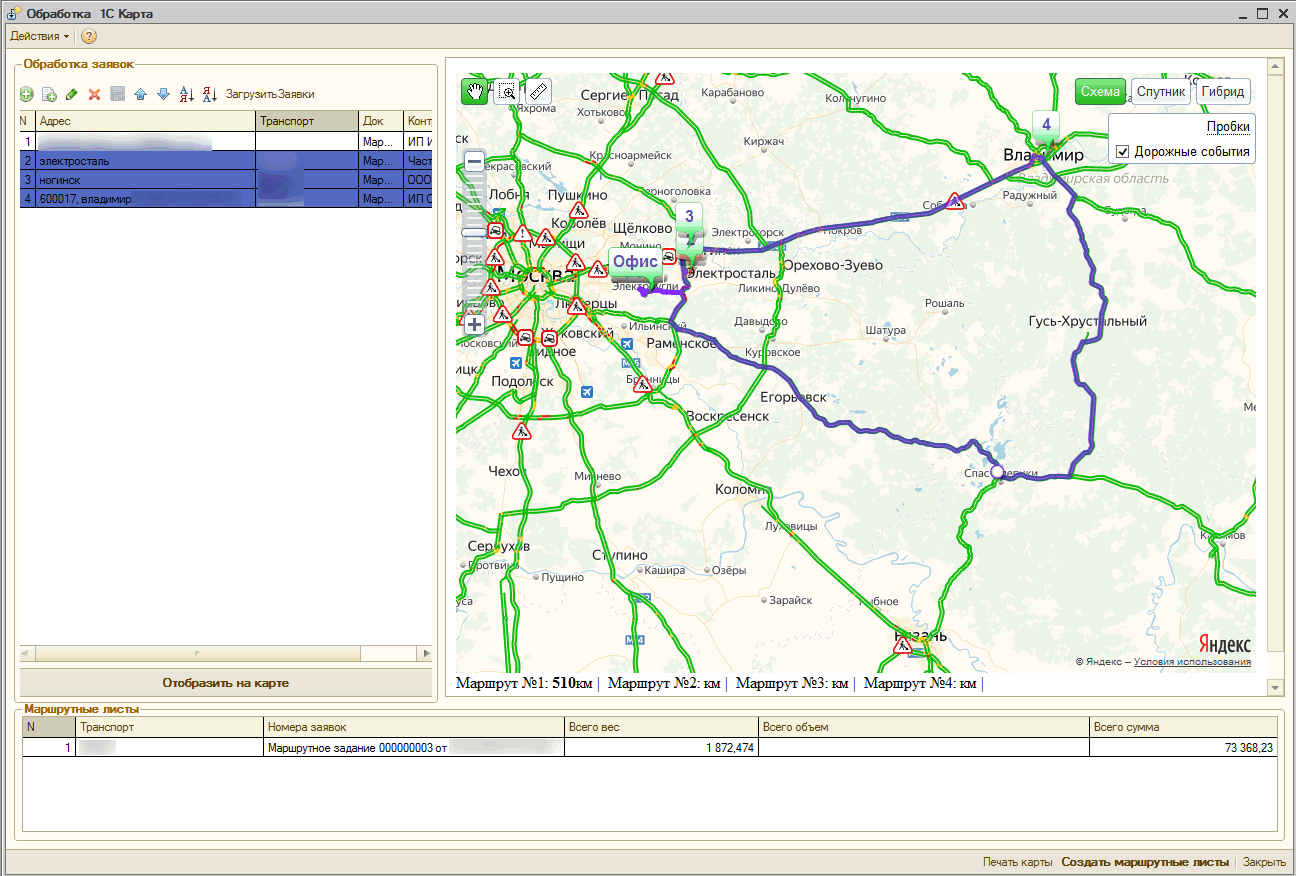1296x876 pixels.
Task: Switch map to Гибрид view
Action: coord(1223,92)
